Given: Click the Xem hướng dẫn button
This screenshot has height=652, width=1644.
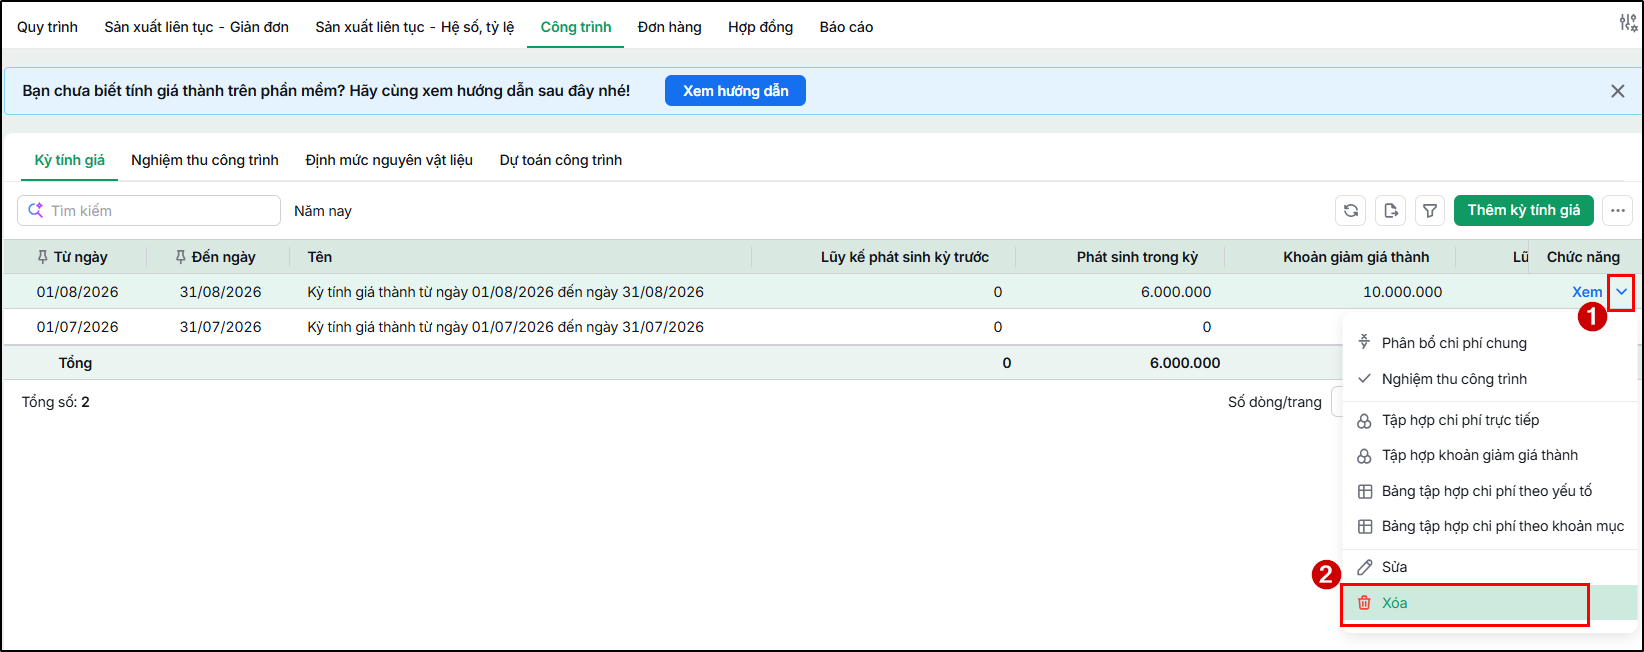Looking at the screenshot, I should 735,91.
